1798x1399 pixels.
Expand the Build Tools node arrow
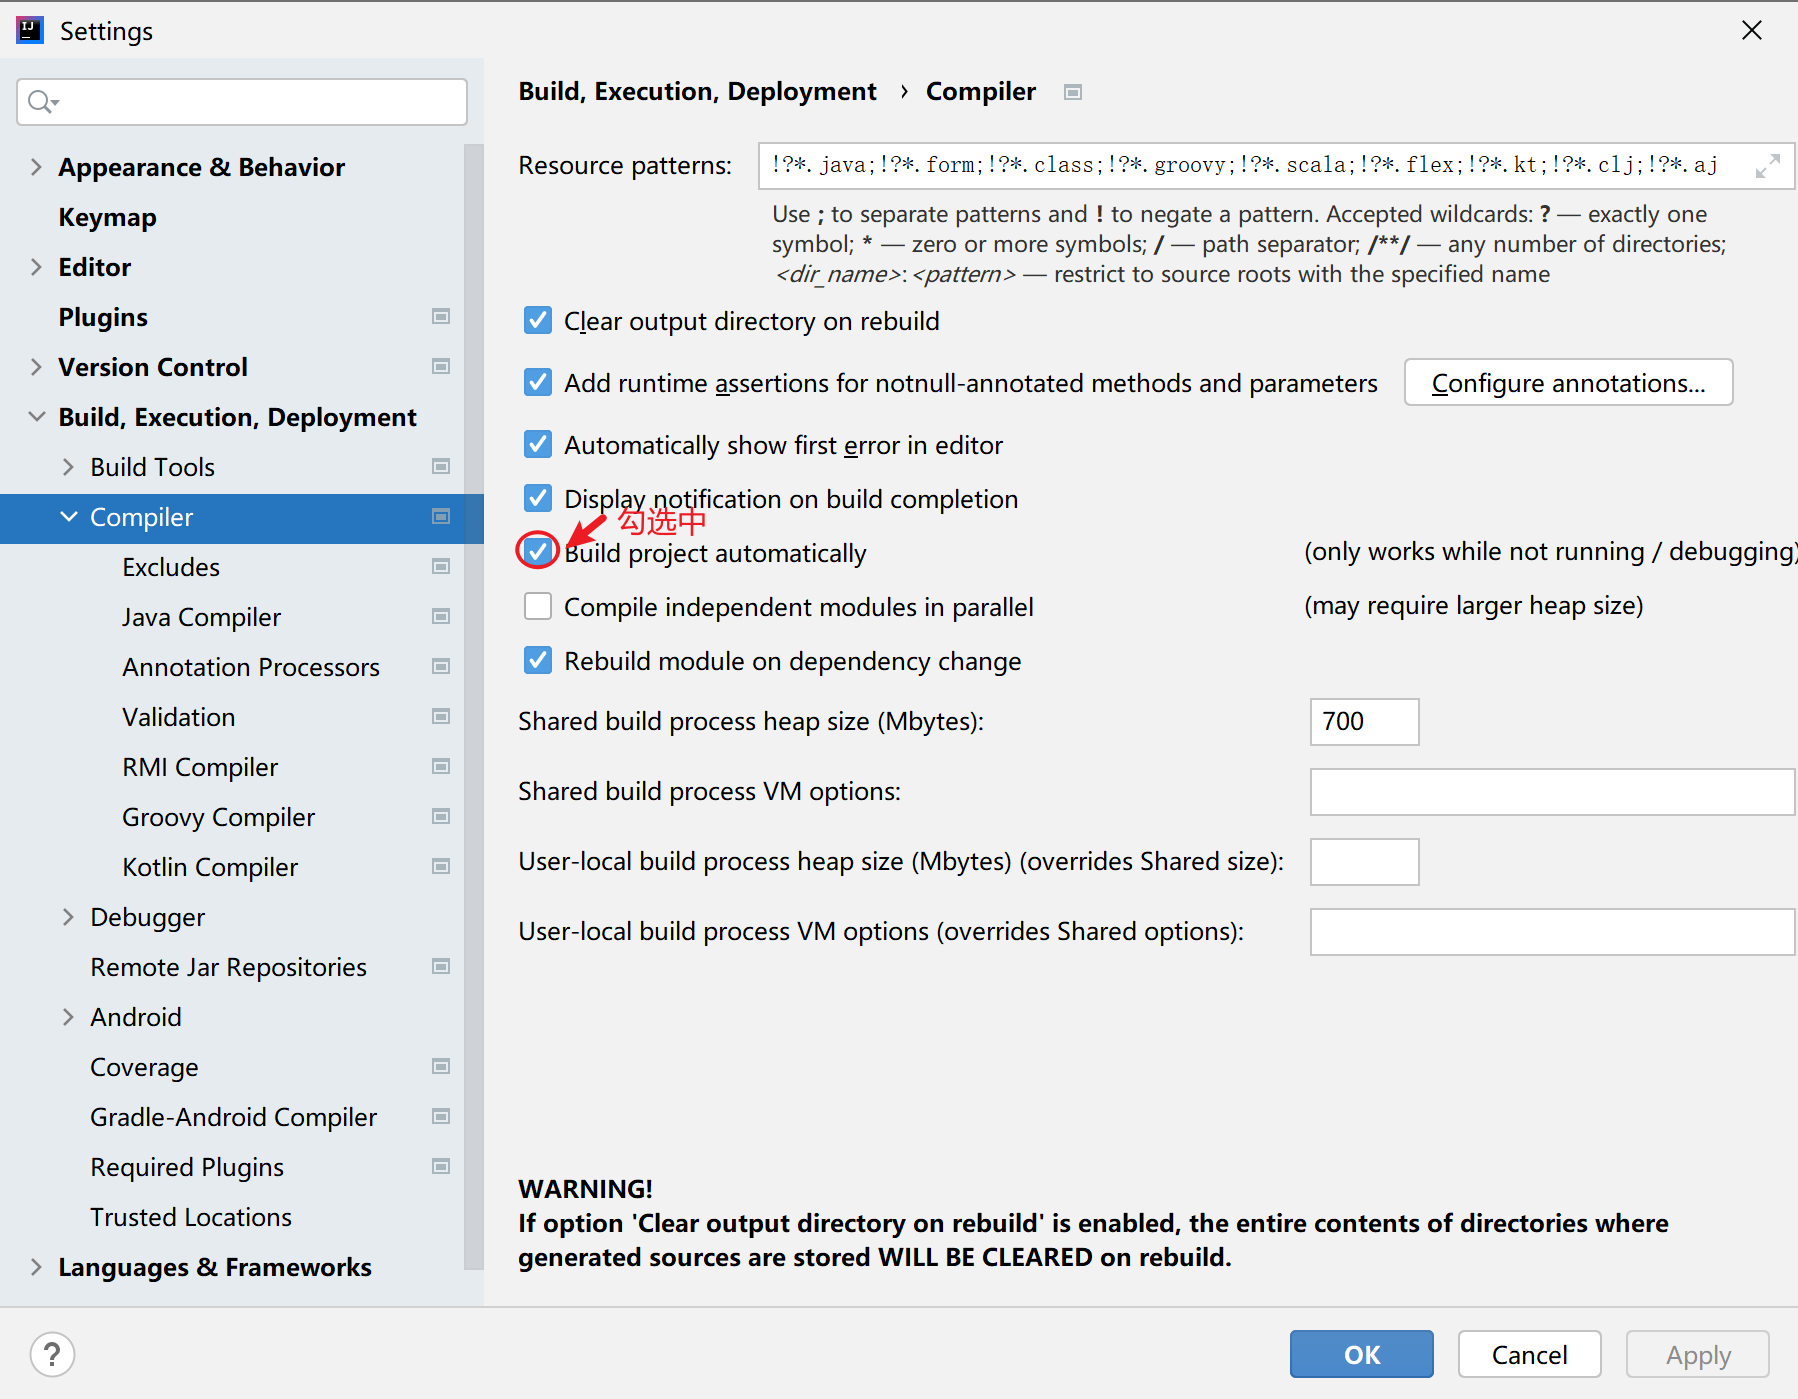coord(68,467)
